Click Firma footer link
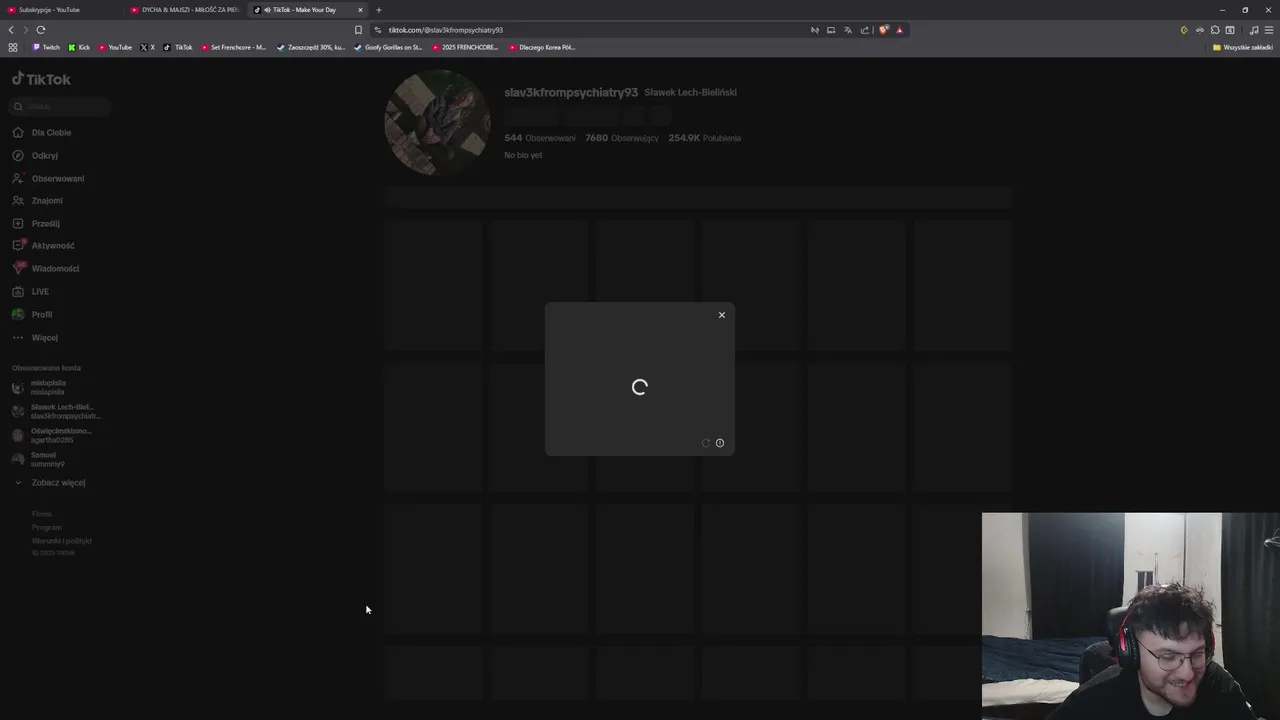 click(41, 514)
